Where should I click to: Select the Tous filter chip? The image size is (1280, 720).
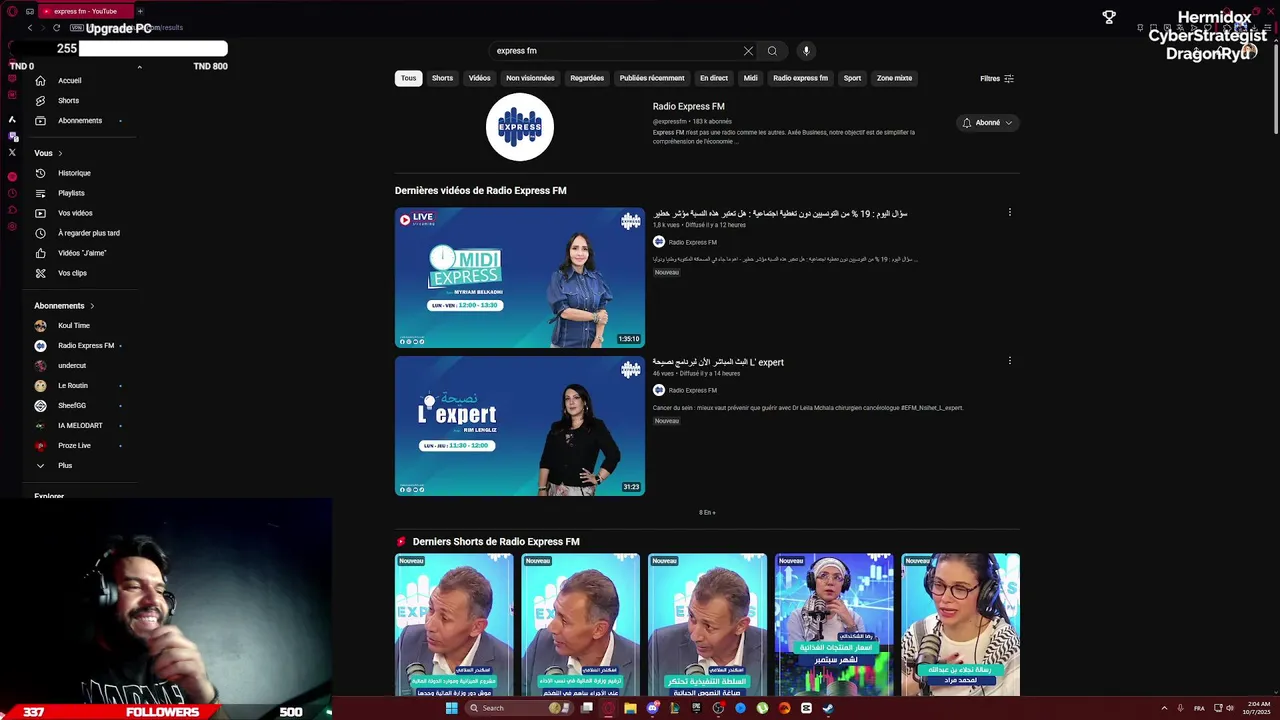(409, 78)
